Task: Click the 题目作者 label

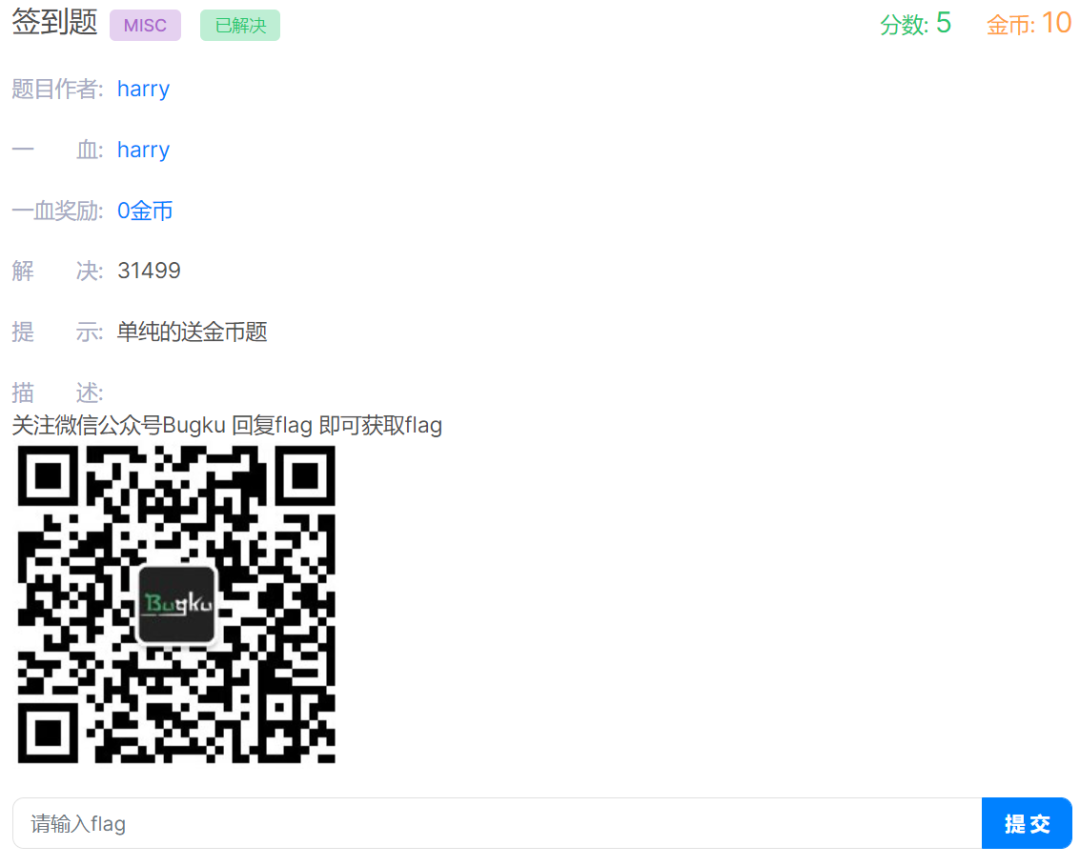Action: coord(57,89)
